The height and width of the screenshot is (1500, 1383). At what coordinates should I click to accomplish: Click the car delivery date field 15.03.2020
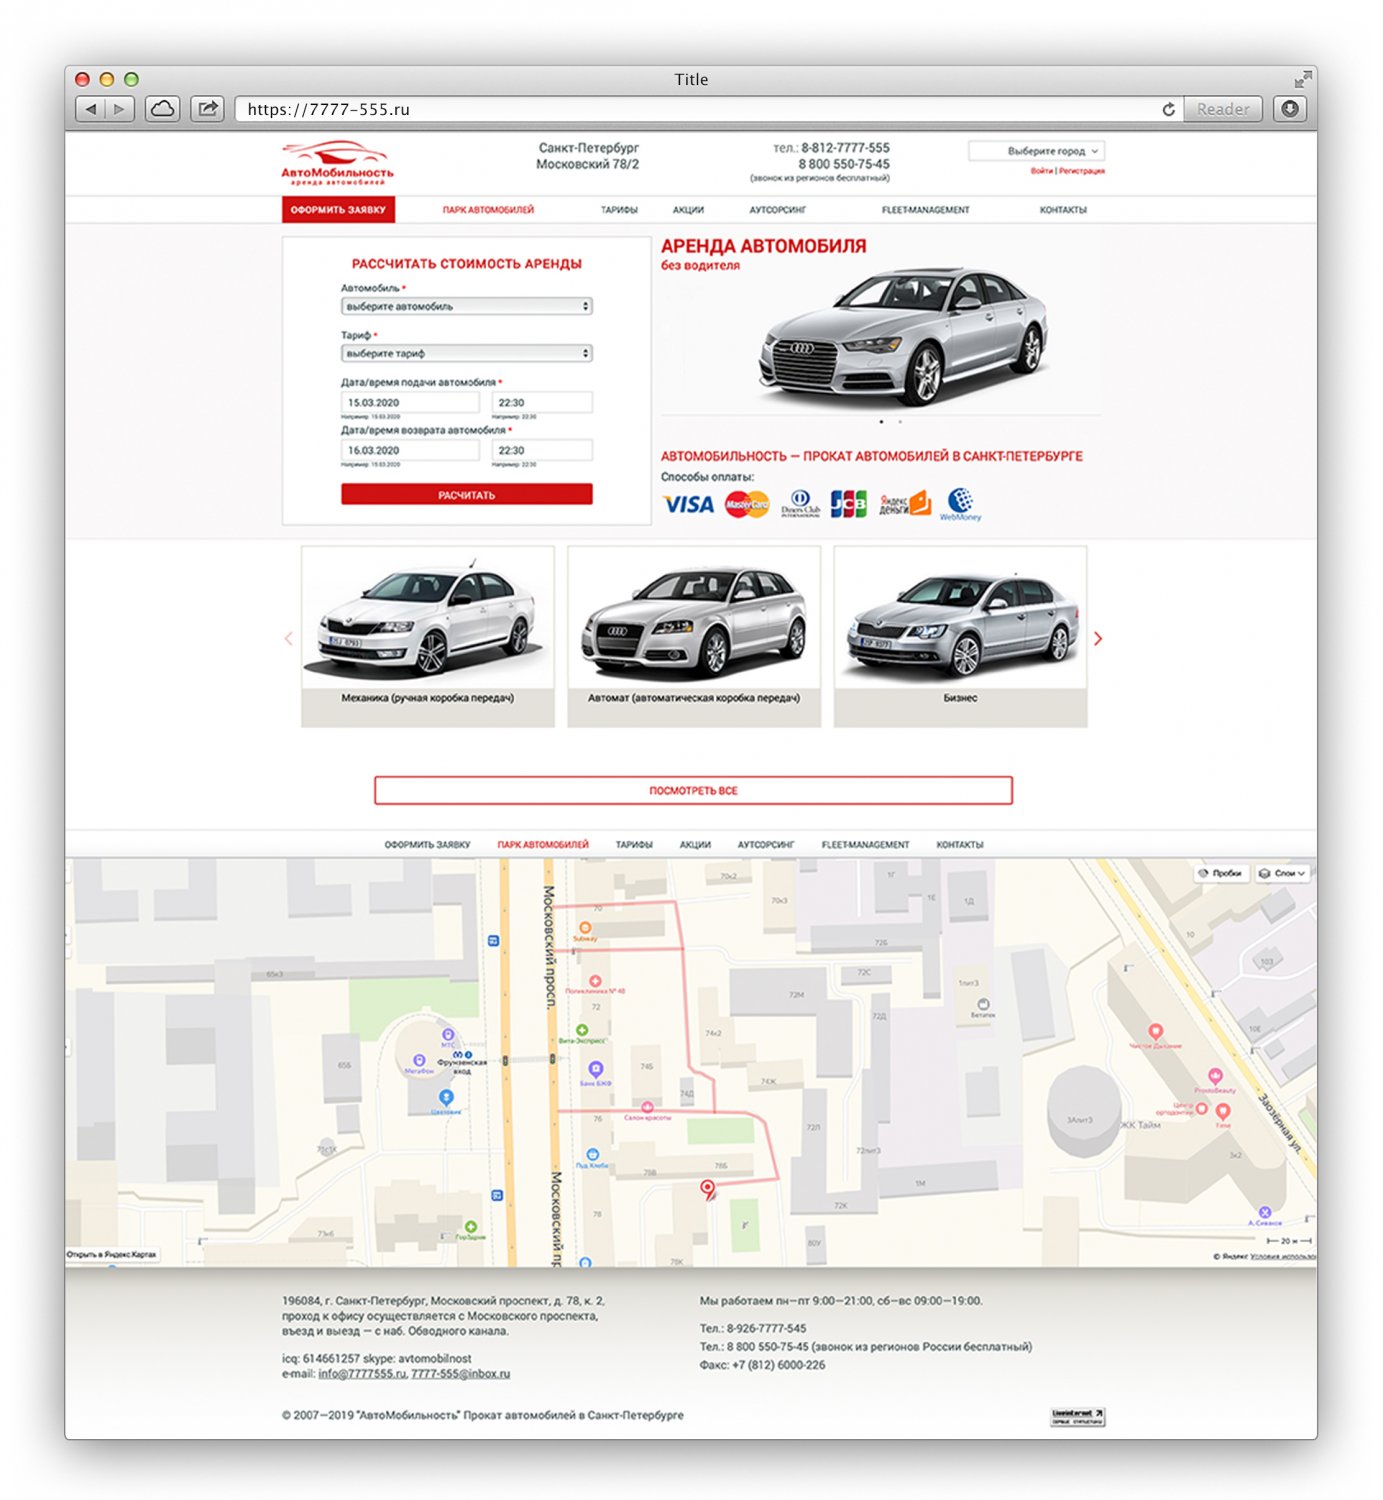click(410, 402)
